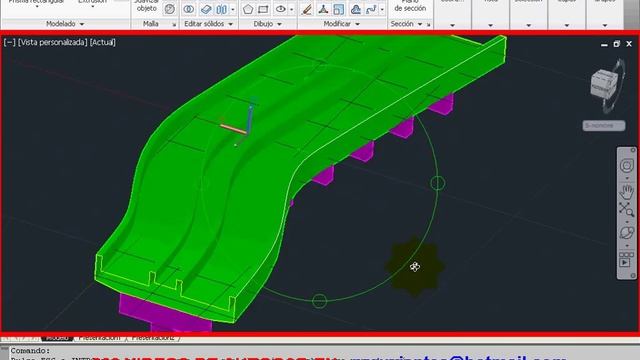
Task: Click the [-] viewport controls label
Action: tap(9, 42)
